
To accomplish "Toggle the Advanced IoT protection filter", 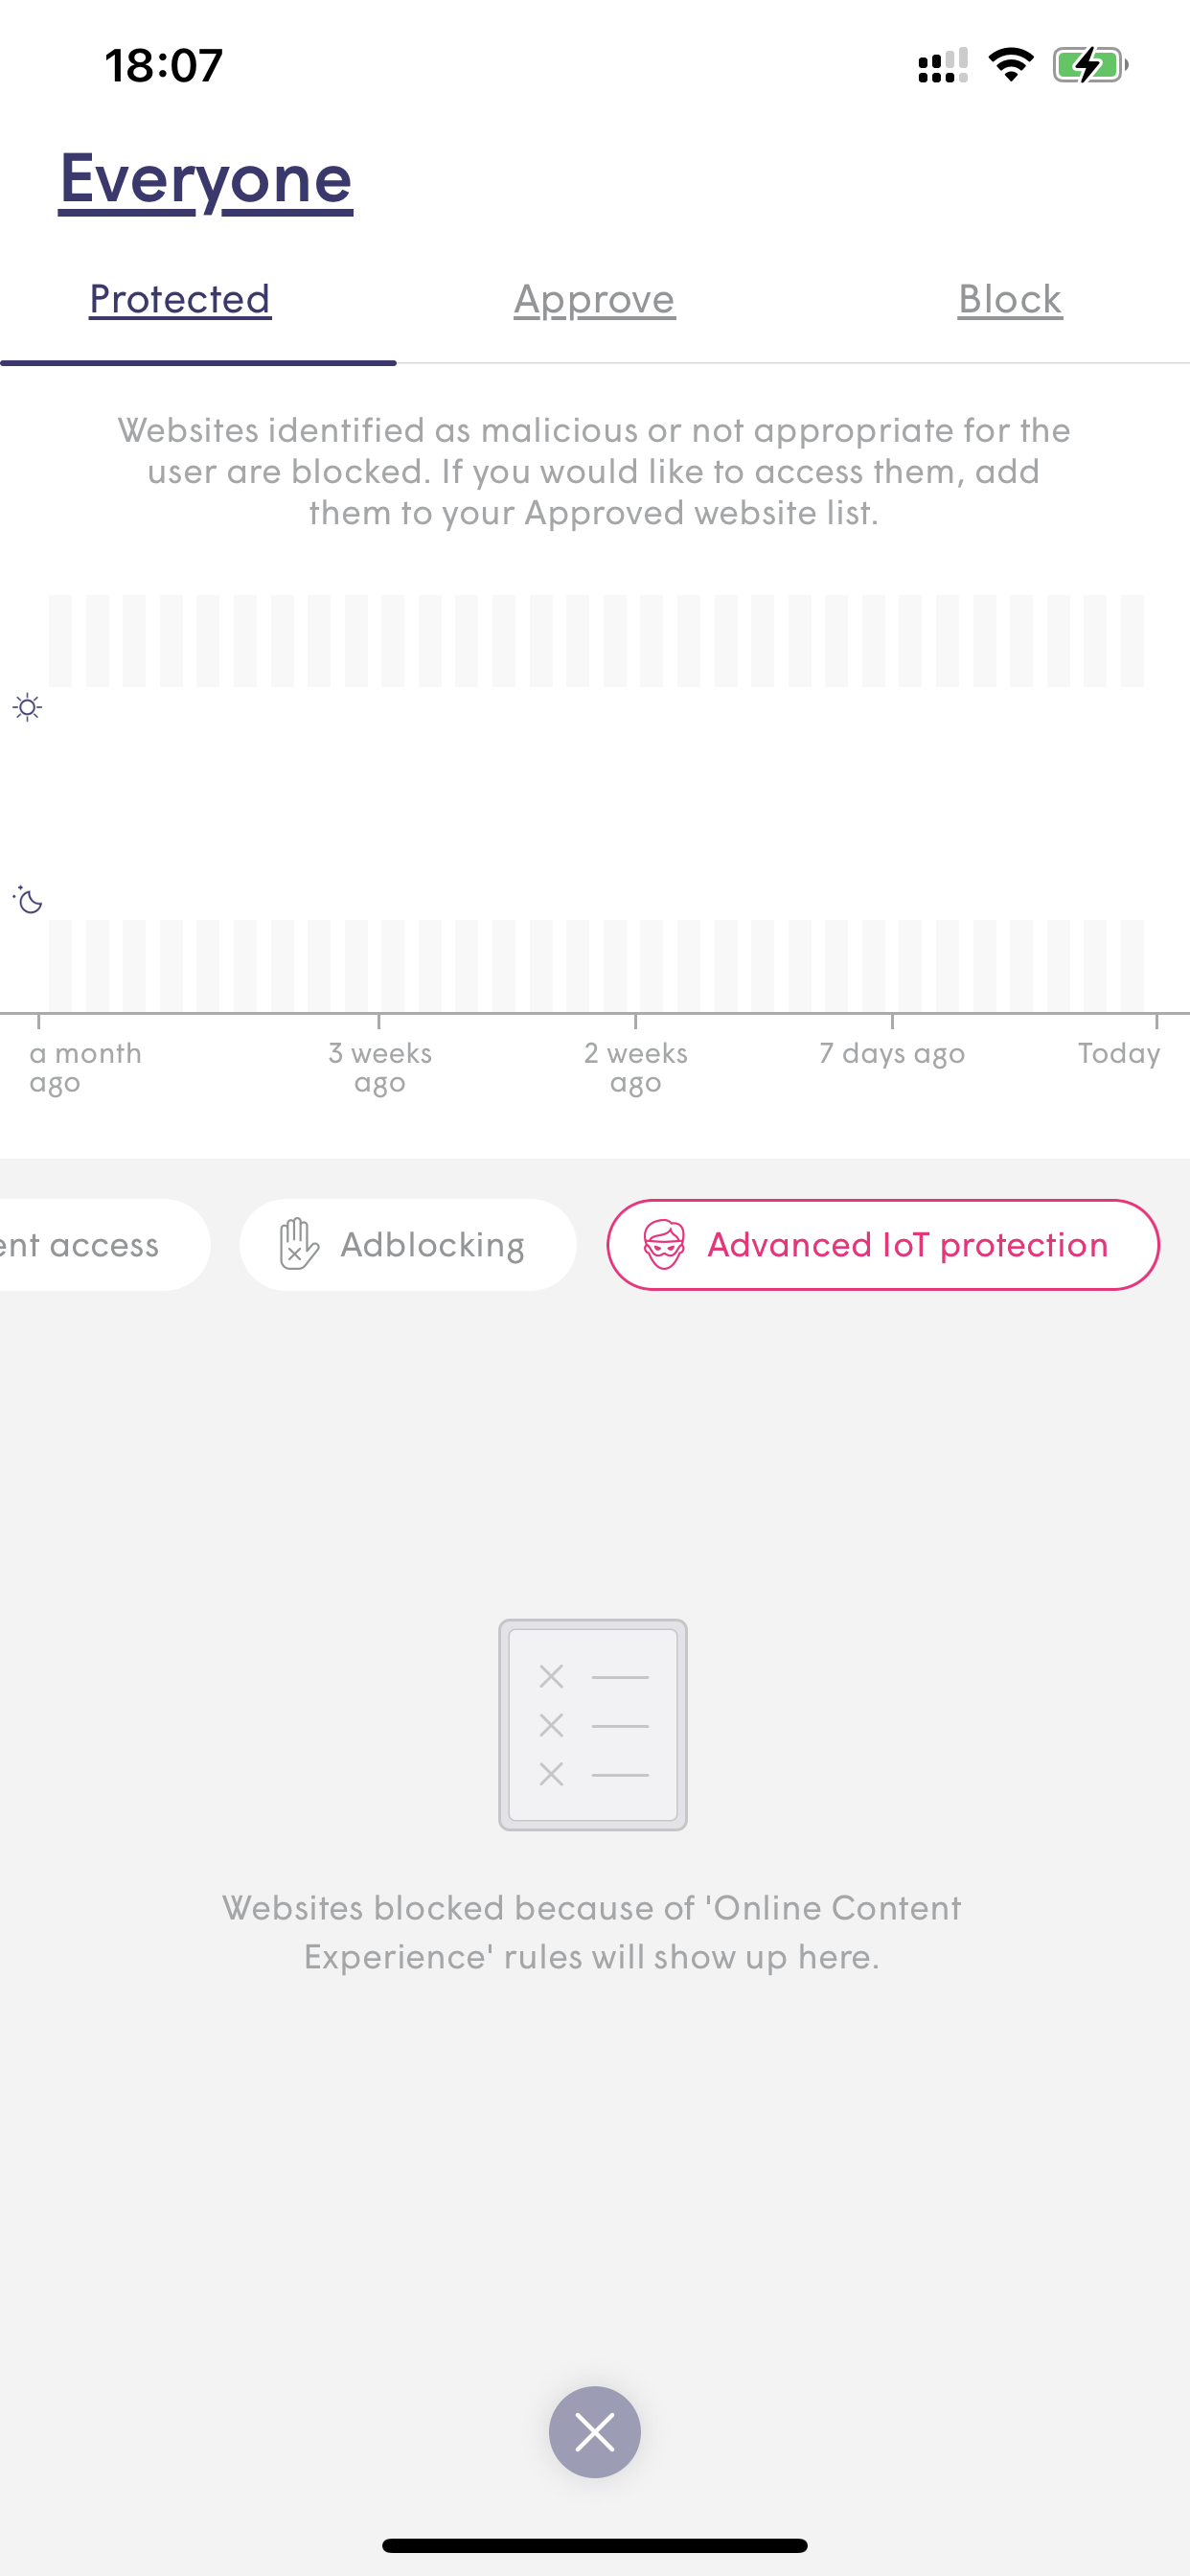I will [883, 1244].
